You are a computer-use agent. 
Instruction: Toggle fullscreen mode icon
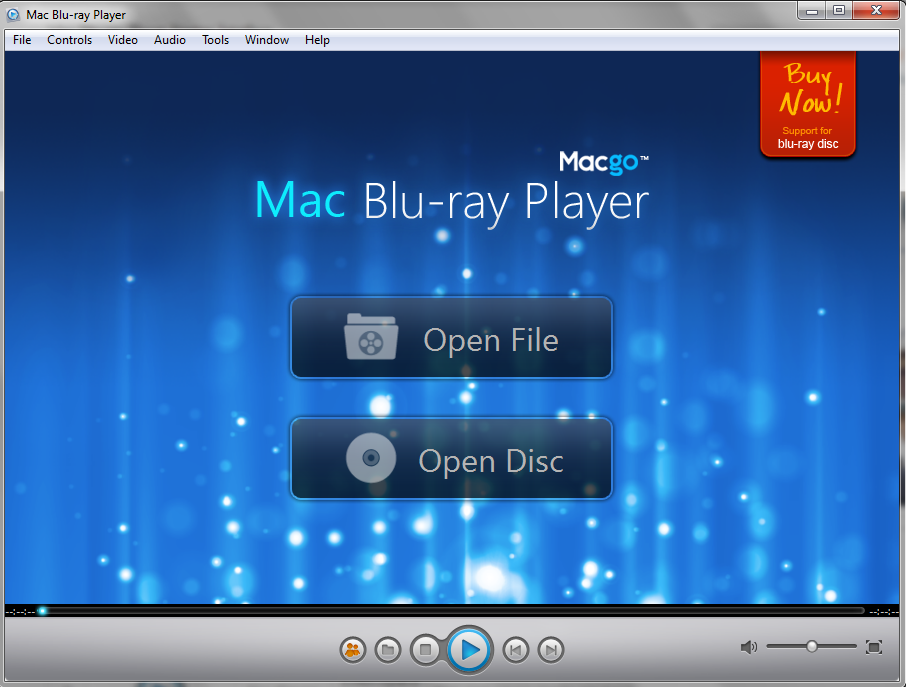(x=873, y=647)
